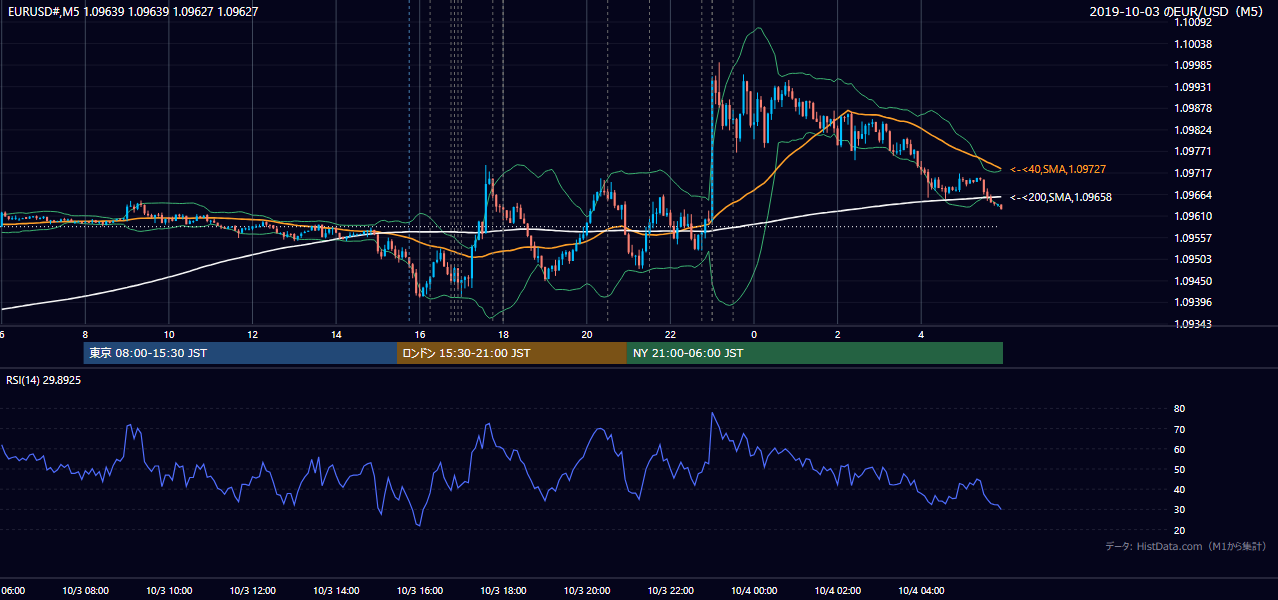1278x600 pixels.
Task: Click the 10/3 10:00 time label
Action: pos(168,591)
